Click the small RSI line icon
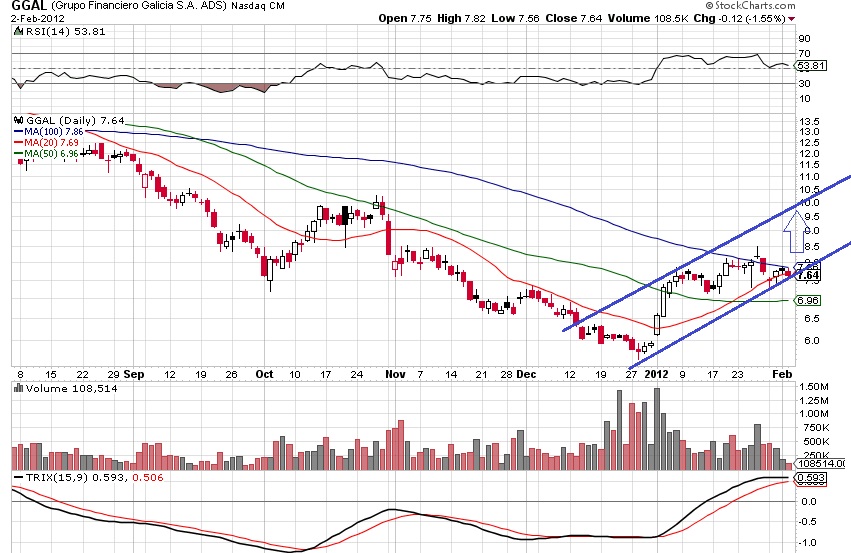The width and height of the screenshot is (851, 553). [18, 31]
